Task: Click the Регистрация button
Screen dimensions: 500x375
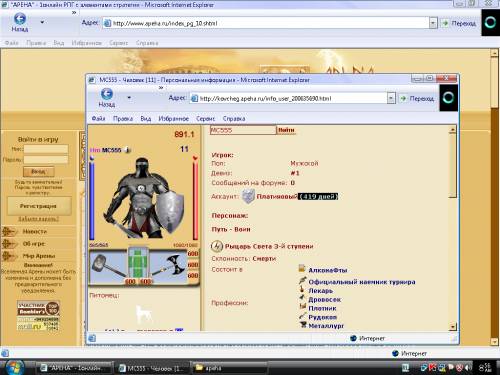Action: 39,206
